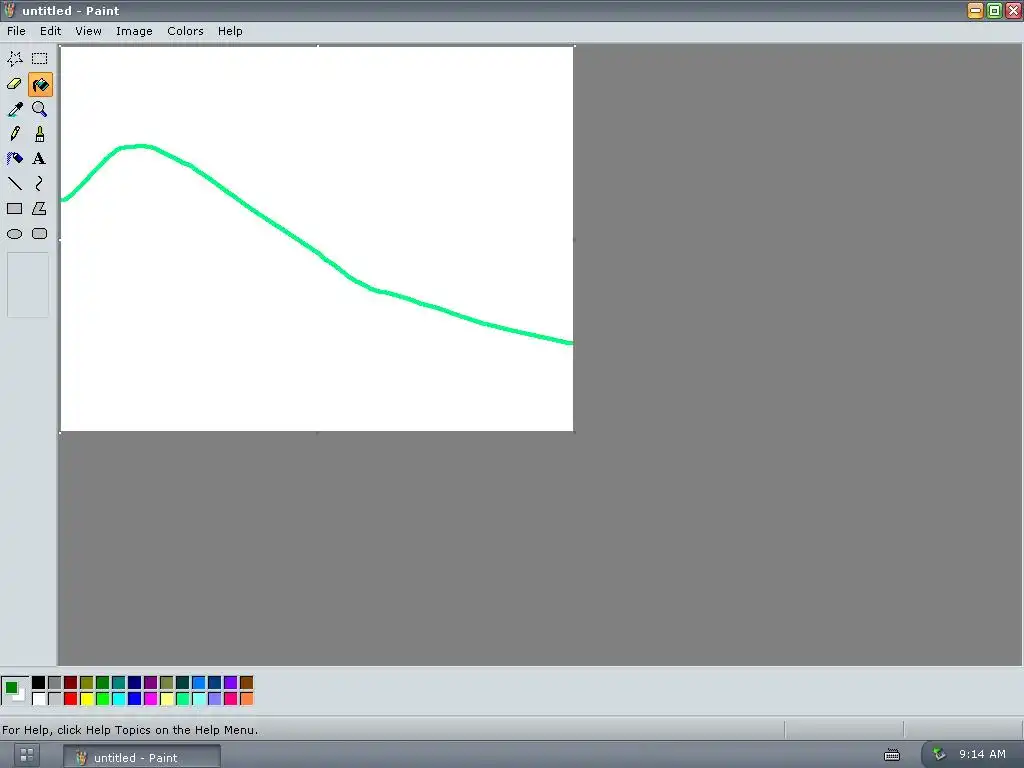Pick the Rectangle shape tool
This screenshot has width=1024, height=768.
[14, 209]
